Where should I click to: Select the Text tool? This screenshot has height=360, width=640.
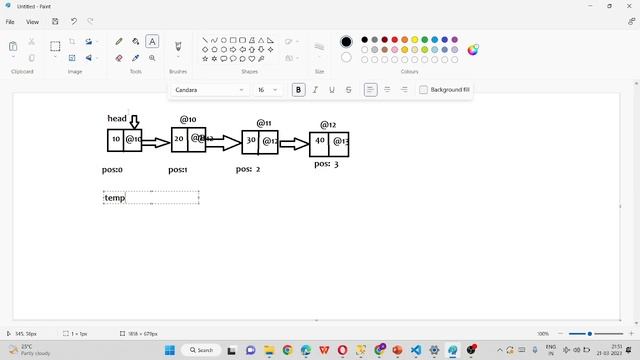152,41
